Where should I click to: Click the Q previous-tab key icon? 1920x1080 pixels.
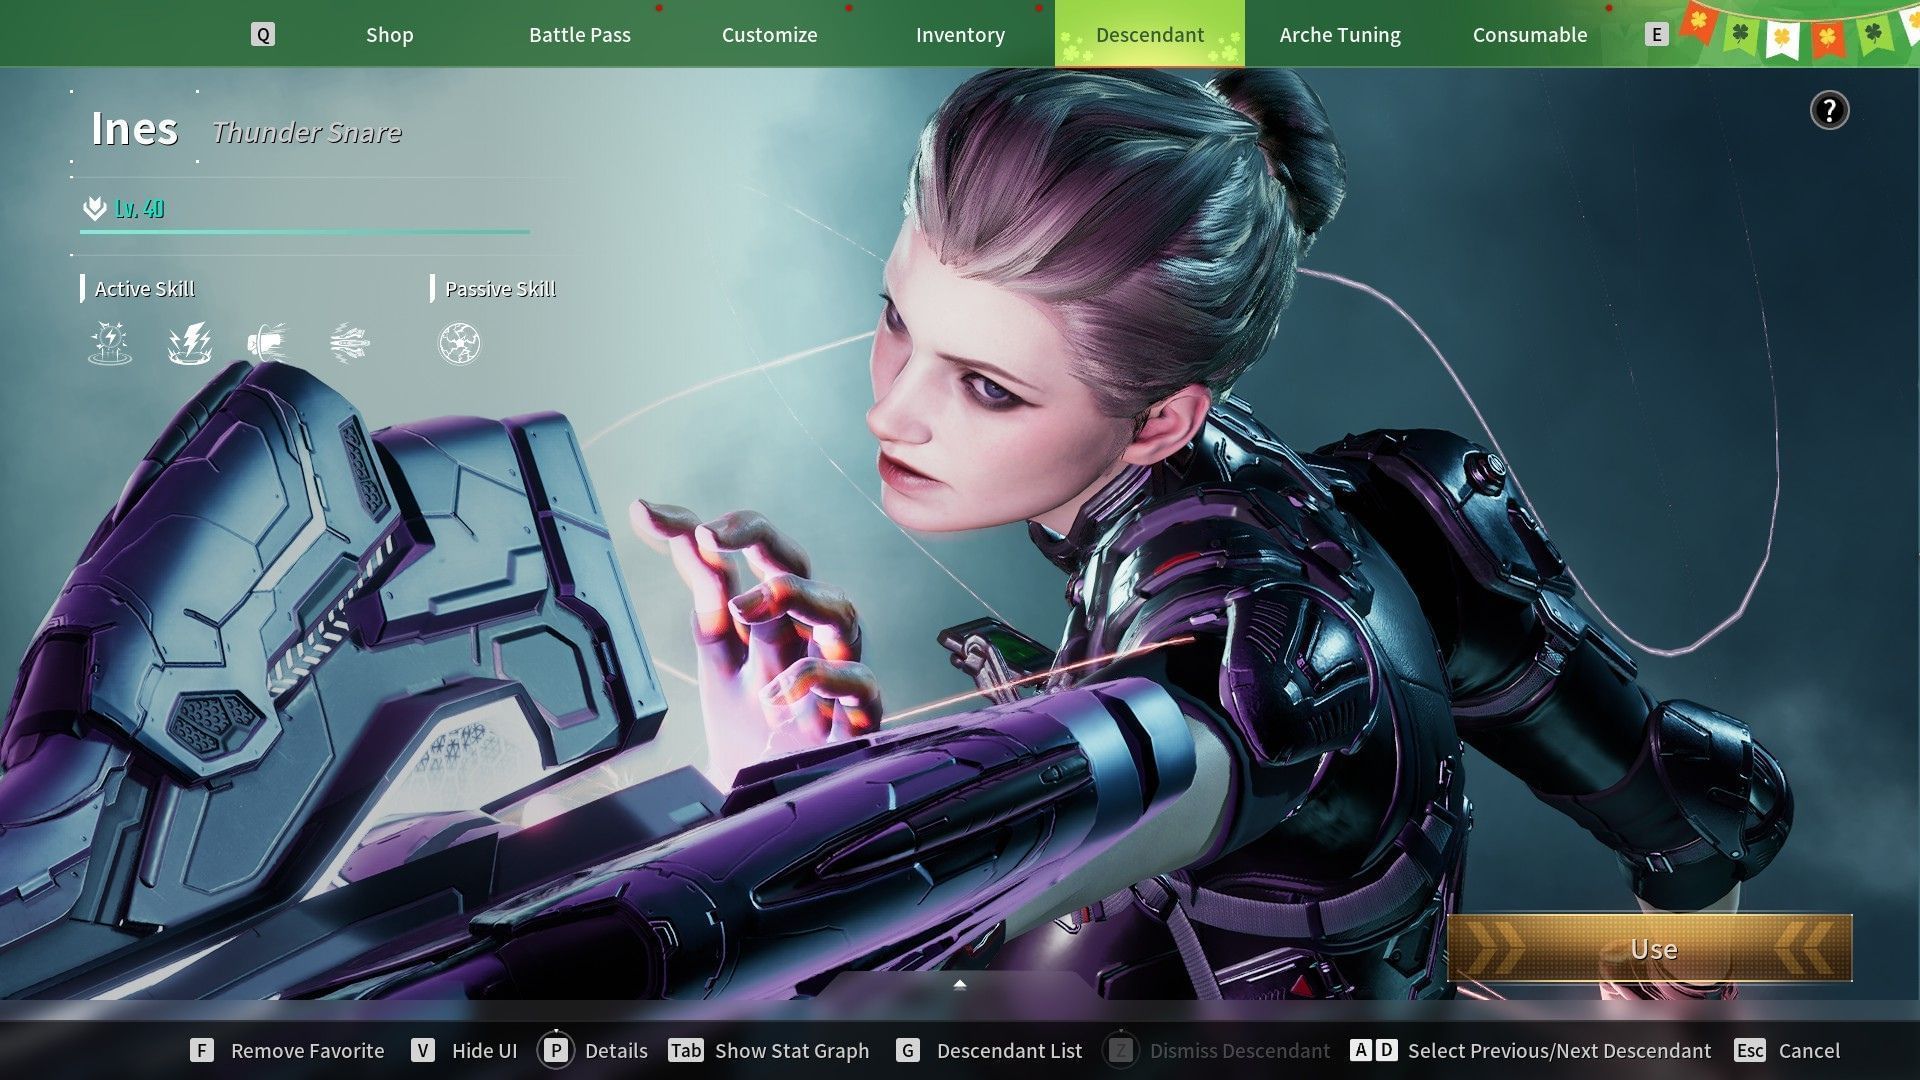(263, 35)
